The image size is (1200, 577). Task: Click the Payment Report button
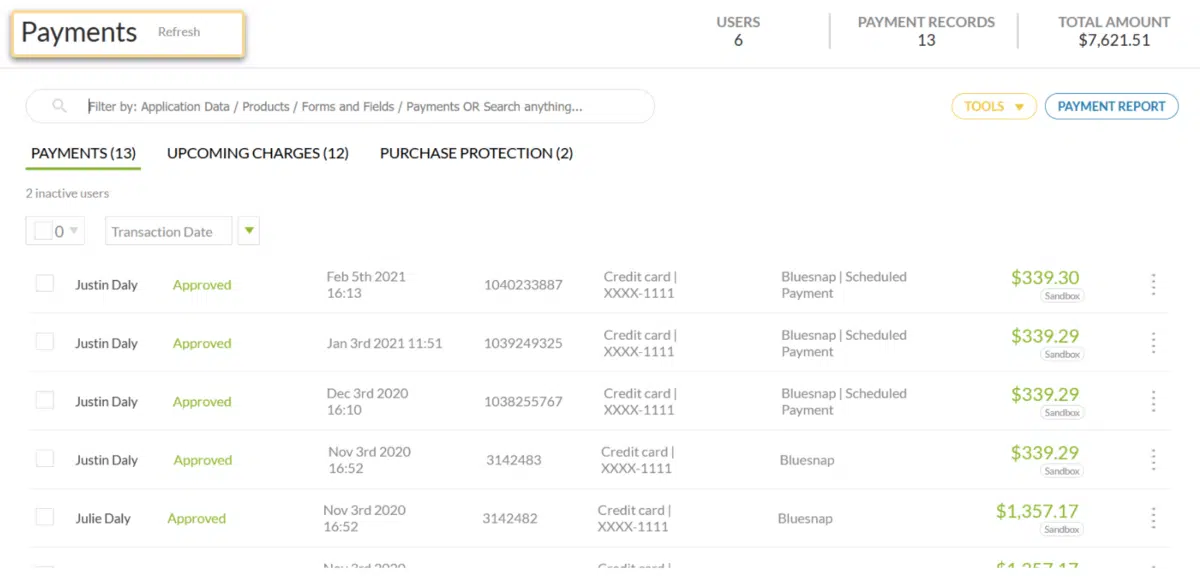(x=1111, y=106)
